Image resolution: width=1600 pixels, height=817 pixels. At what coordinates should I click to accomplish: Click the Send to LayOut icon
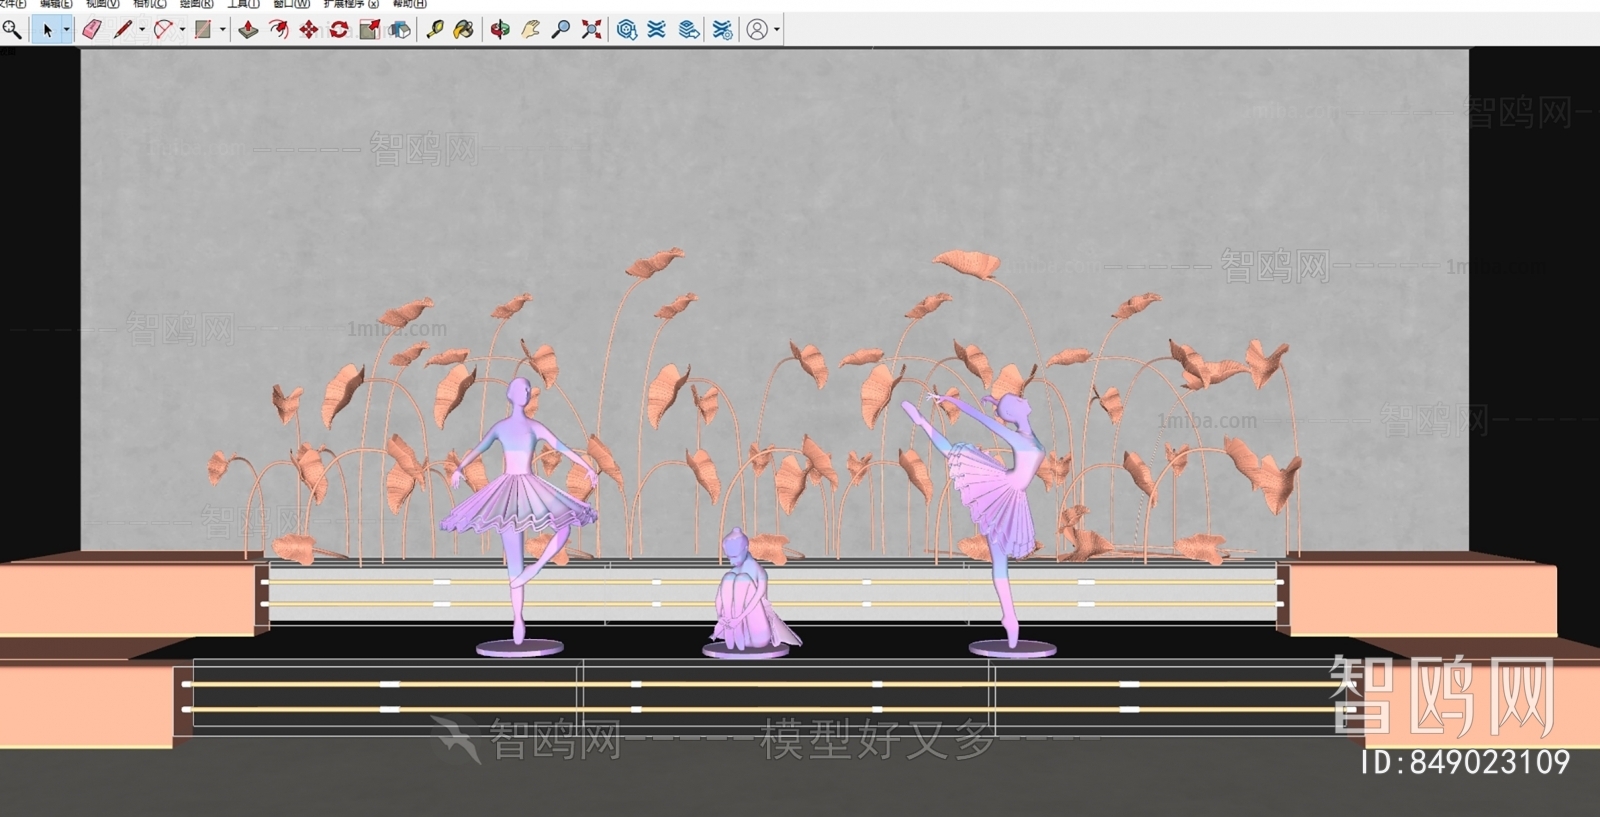pyautogui.click(x=688, y=30)
